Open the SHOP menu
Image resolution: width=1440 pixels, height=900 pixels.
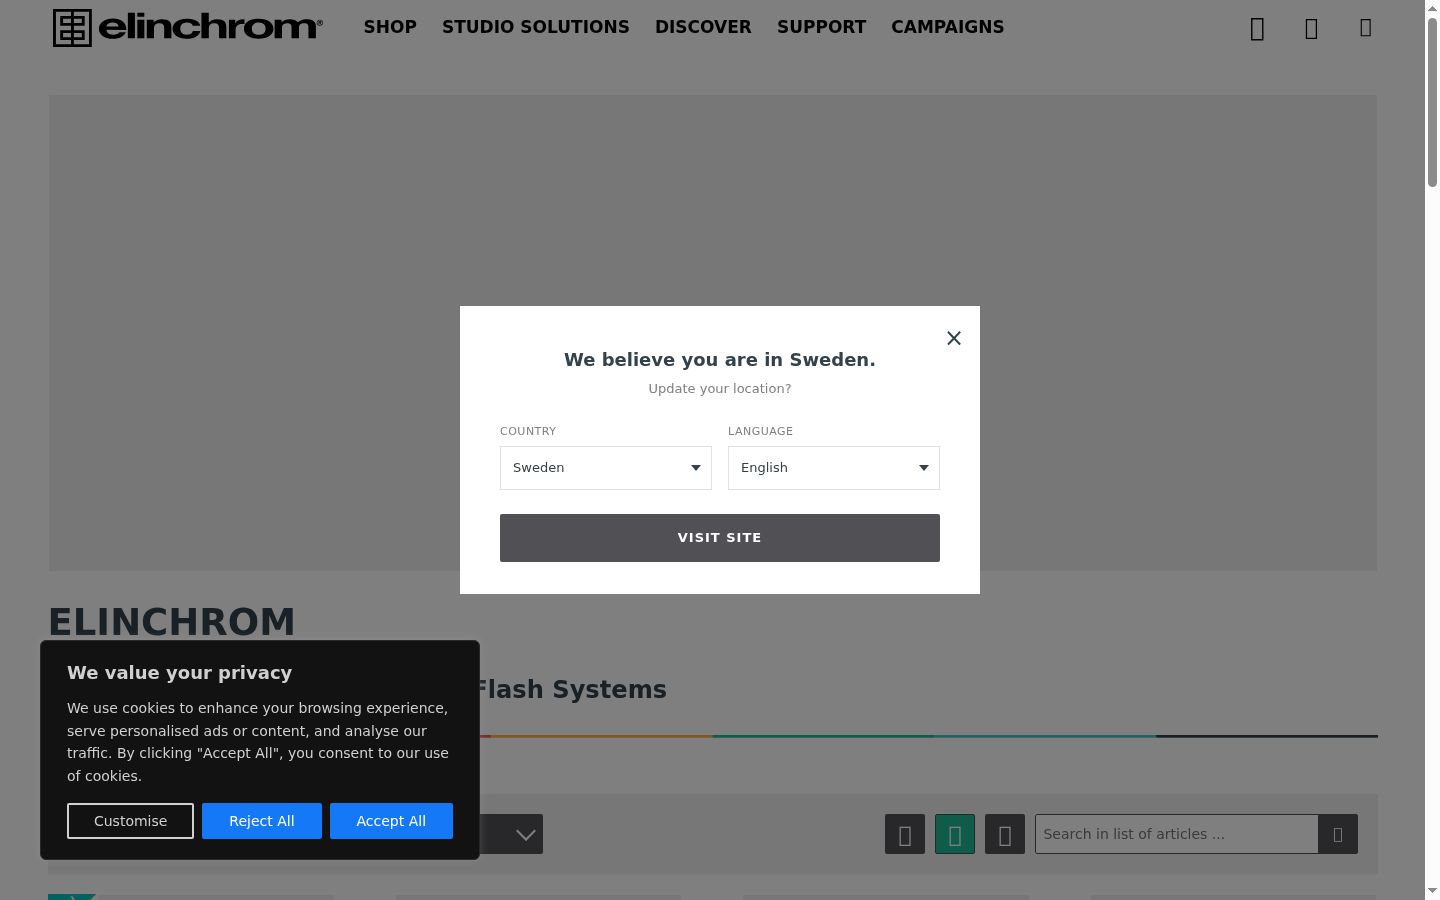click(x=390, y=27)
